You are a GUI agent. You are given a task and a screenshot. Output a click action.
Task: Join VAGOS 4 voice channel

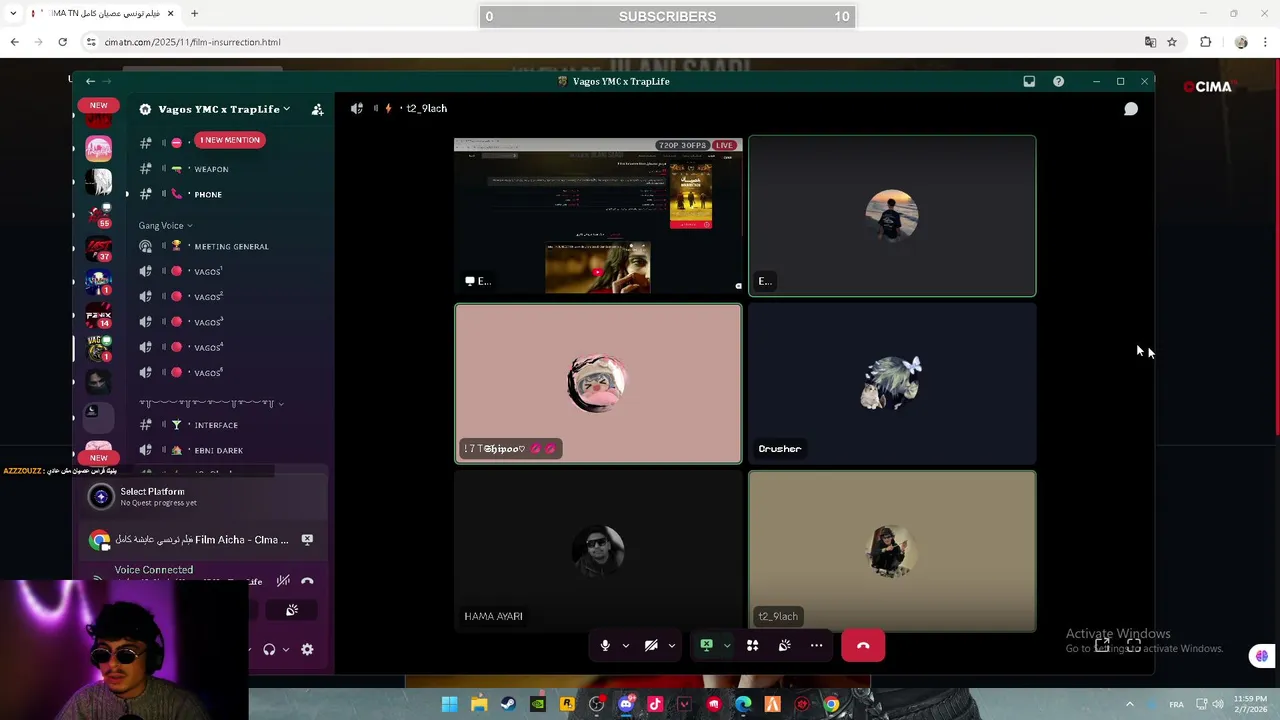(231, 347)
